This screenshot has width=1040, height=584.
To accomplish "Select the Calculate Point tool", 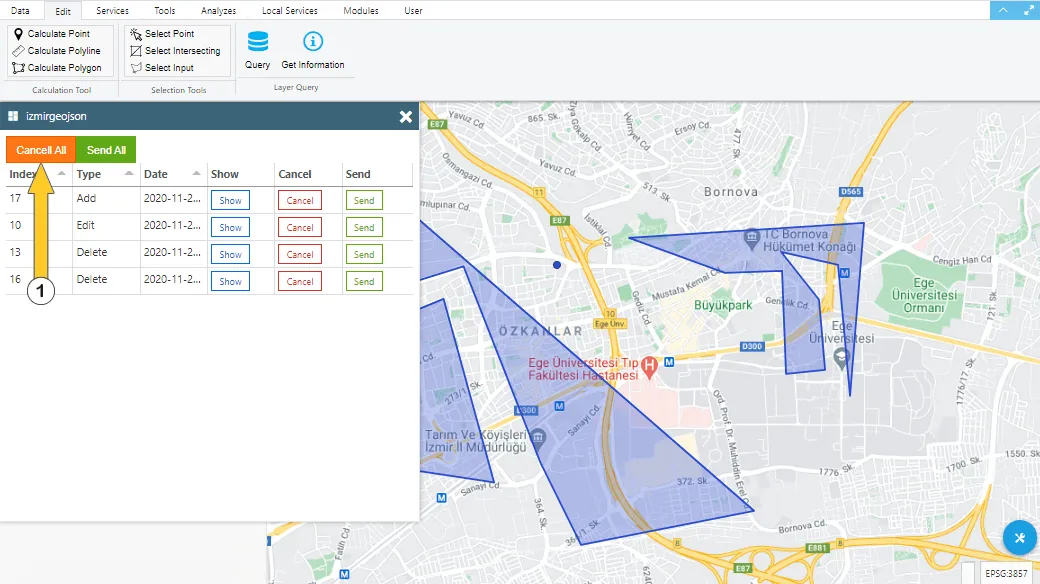I will click(52, 34).
